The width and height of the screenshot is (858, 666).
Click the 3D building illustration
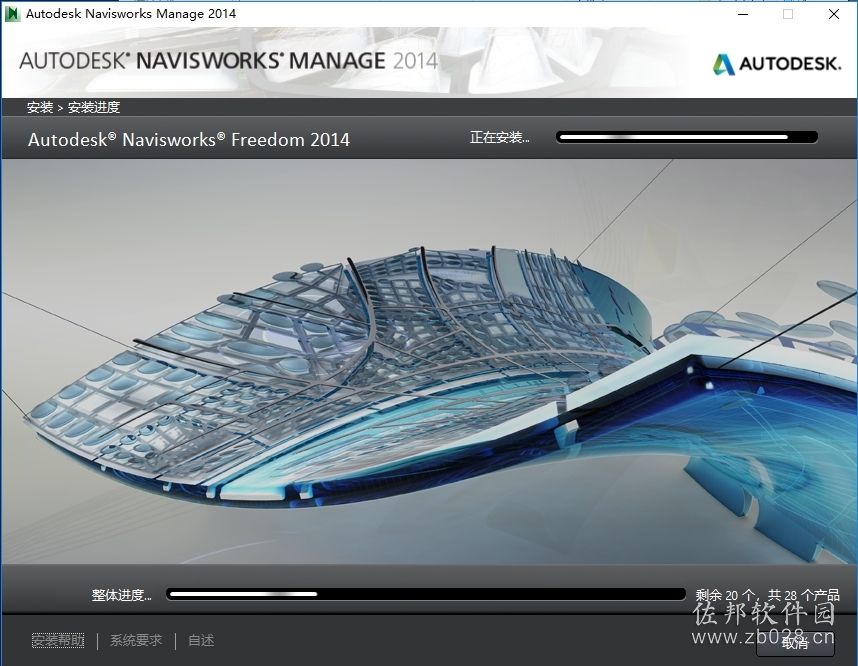(429, 361)
